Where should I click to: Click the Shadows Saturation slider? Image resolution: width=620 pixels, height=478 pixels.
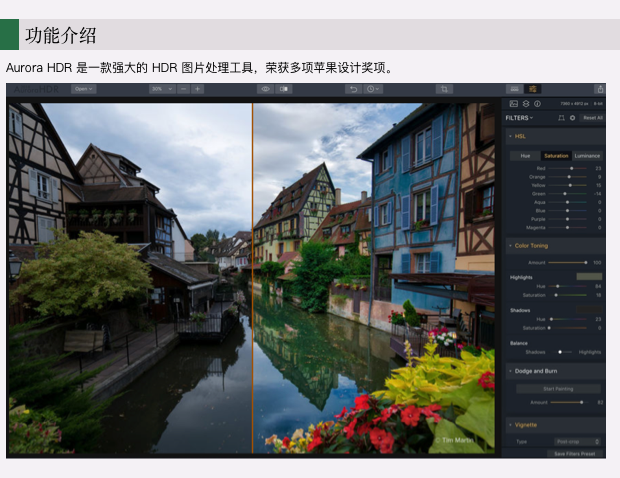567,328
